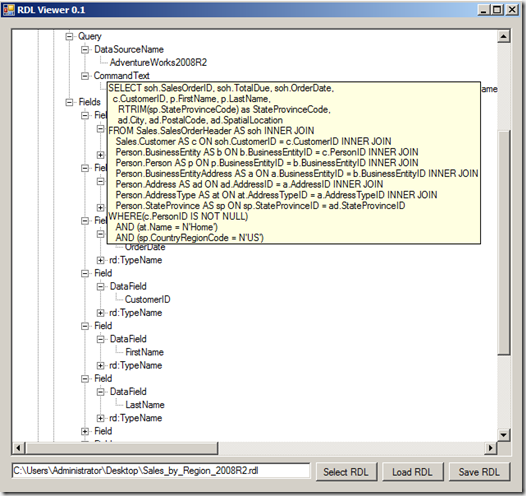Expand the last collapsed Field node
Viewport: 526px width, 496px height.
pyautogui.click(x=85, y=431)
